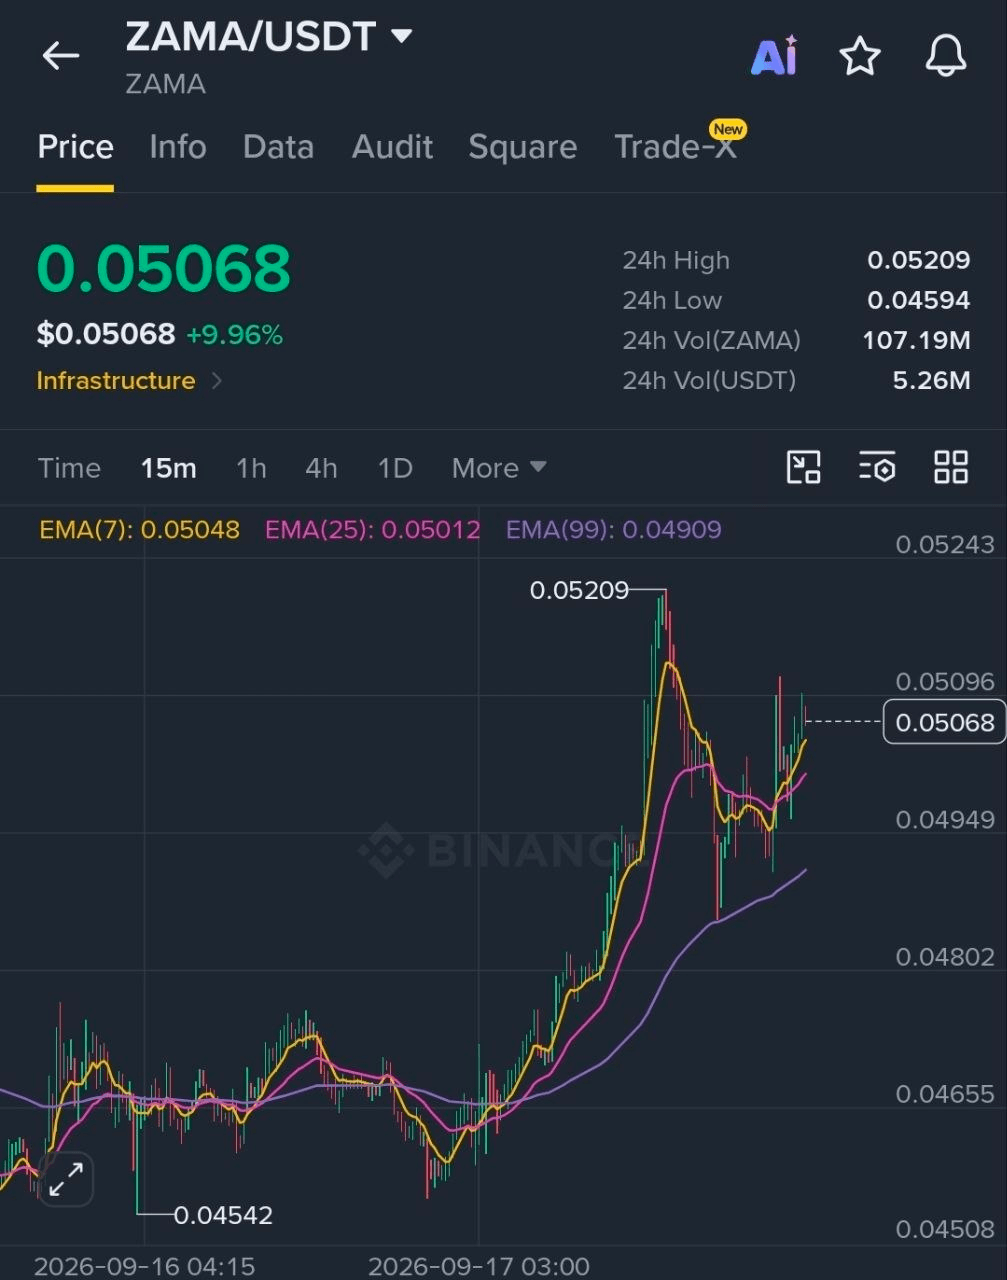The width and height of the screenshot is (1007, 1280).
Task: Tap the +9.96% change value
Action: 234,335
